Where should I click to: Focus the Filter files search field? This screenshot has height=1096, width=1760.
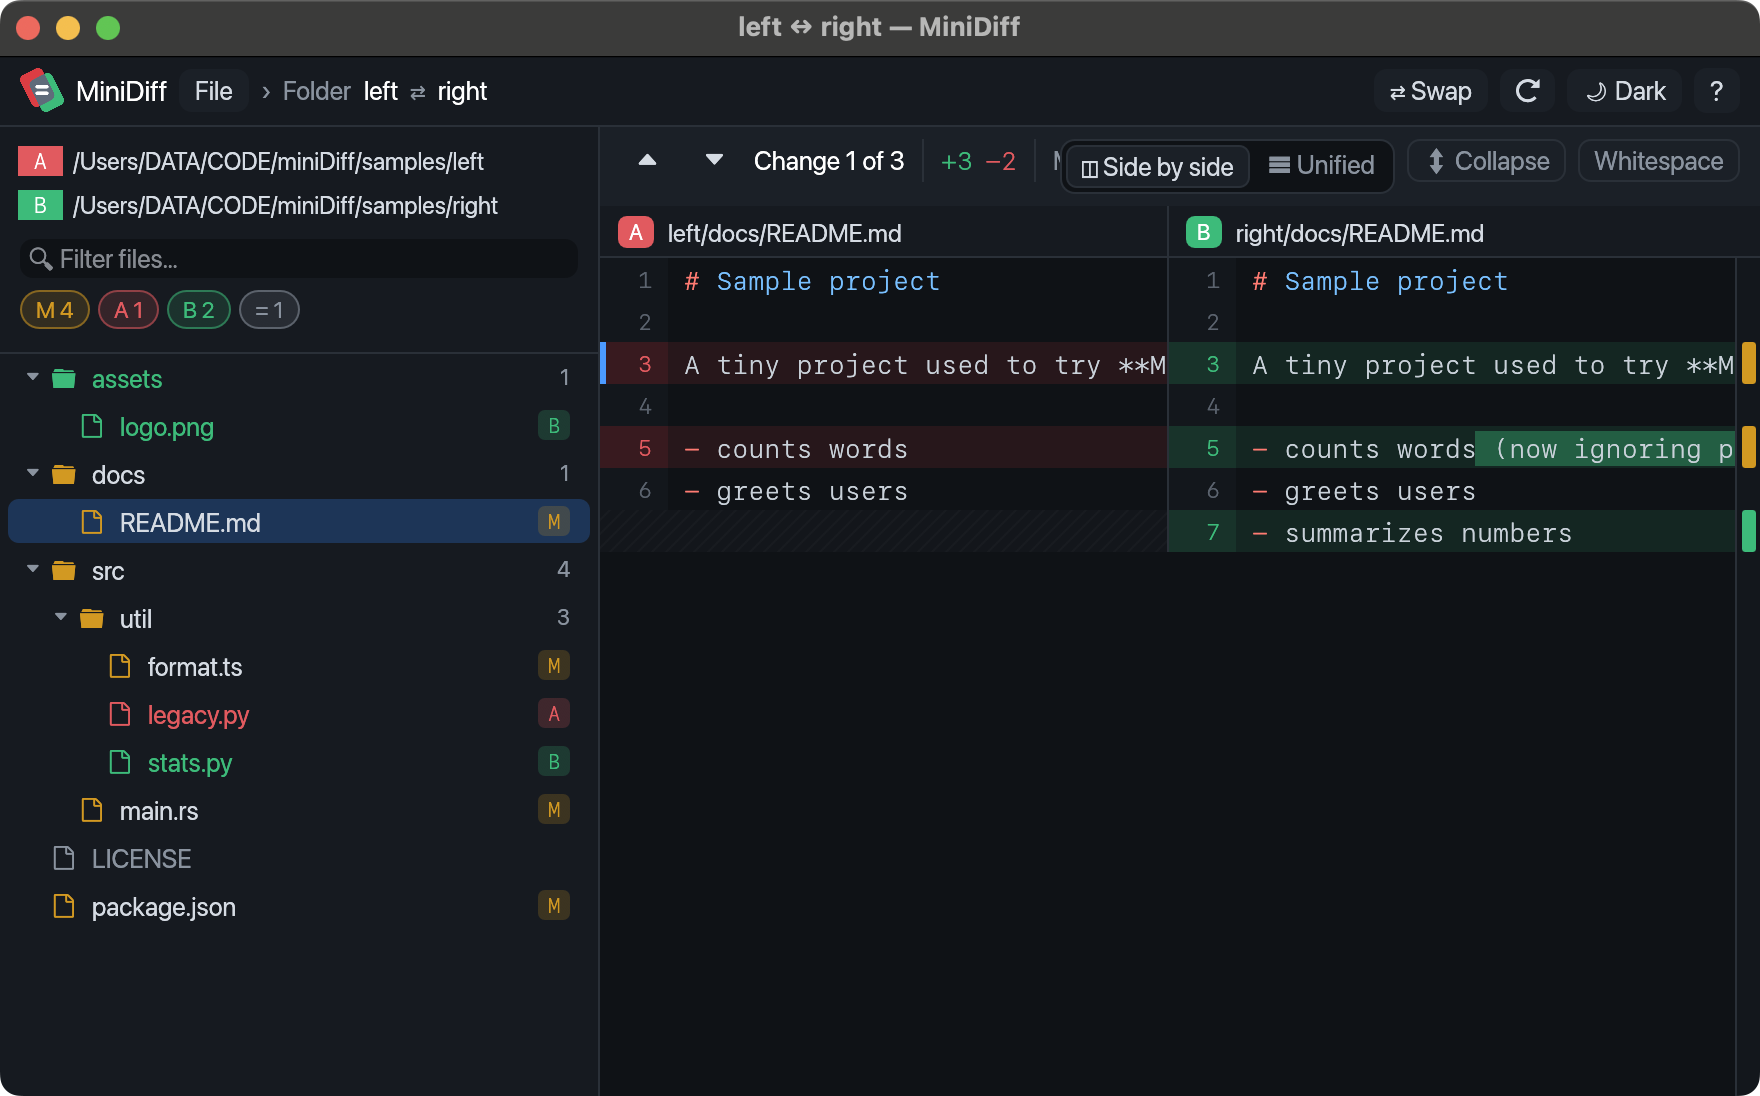point(299,259)
